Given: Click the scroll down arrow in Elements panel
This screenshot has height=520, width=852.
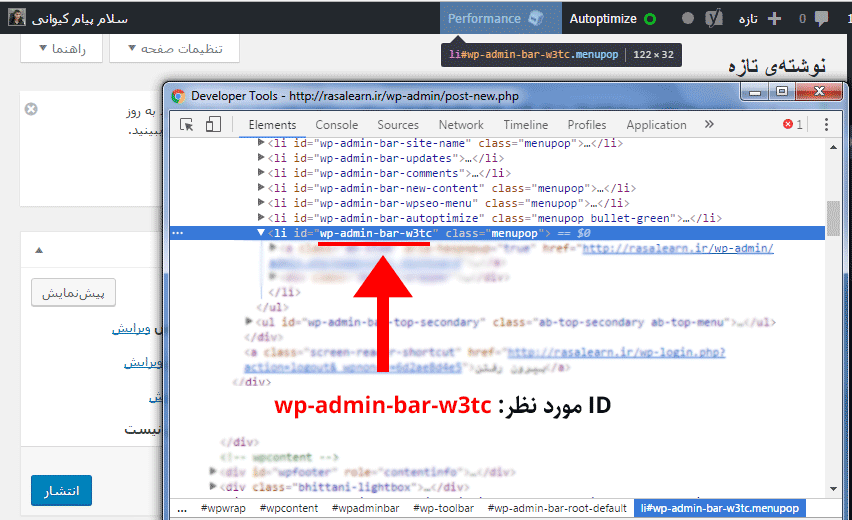Looking at the screenshot, I should point(834,488).
